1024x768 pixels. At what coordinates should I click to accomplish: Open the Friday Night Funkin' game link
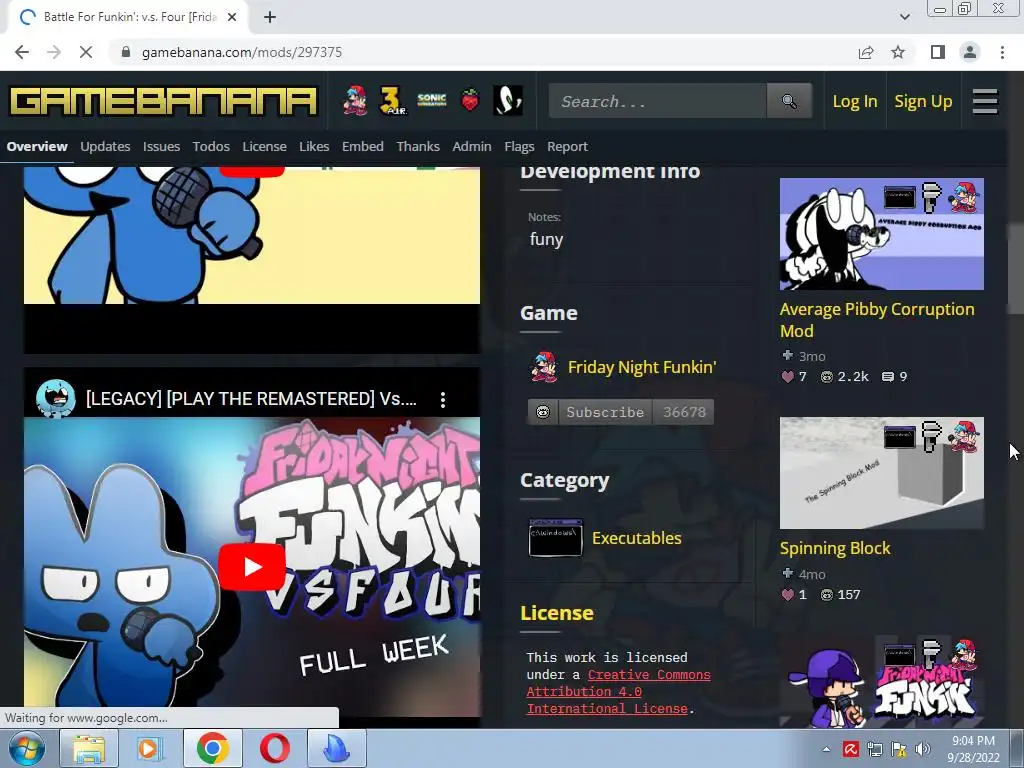[642, 367]
